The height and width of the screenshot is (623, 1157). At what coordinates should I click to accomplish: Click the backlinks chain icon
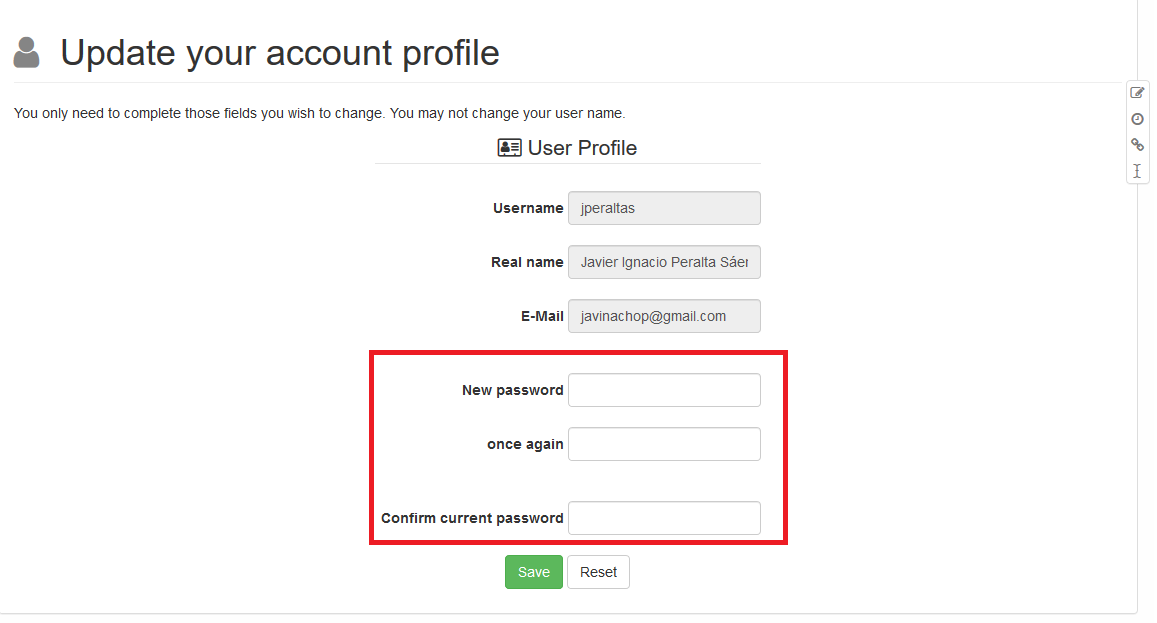(1137, 145)
